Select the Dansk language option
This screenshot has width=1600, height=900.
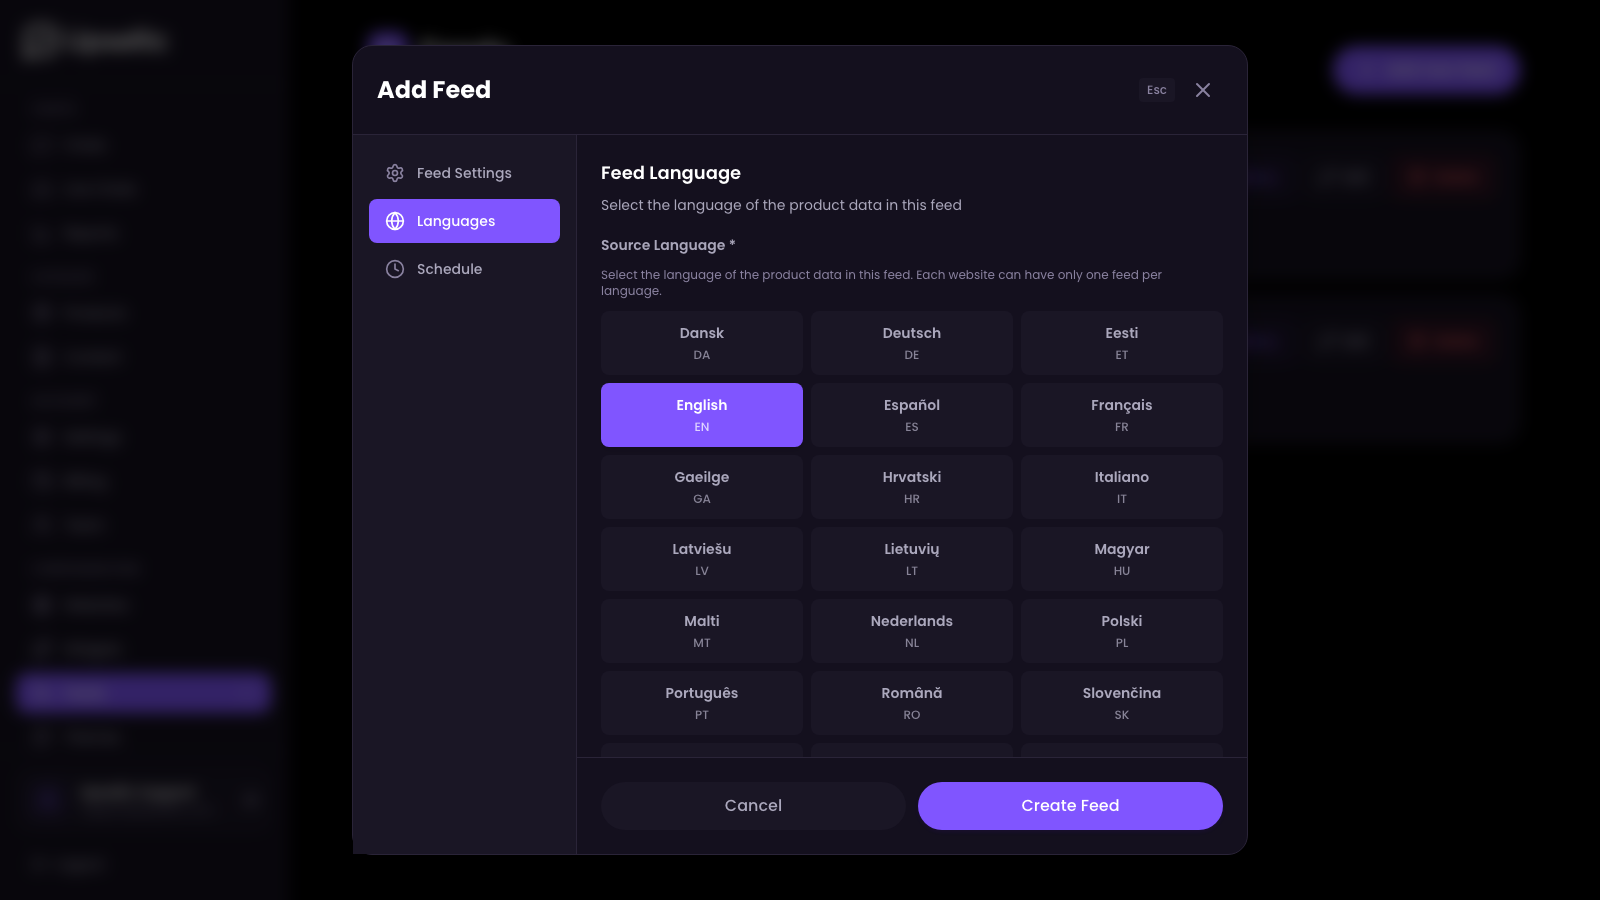(701, 342)
